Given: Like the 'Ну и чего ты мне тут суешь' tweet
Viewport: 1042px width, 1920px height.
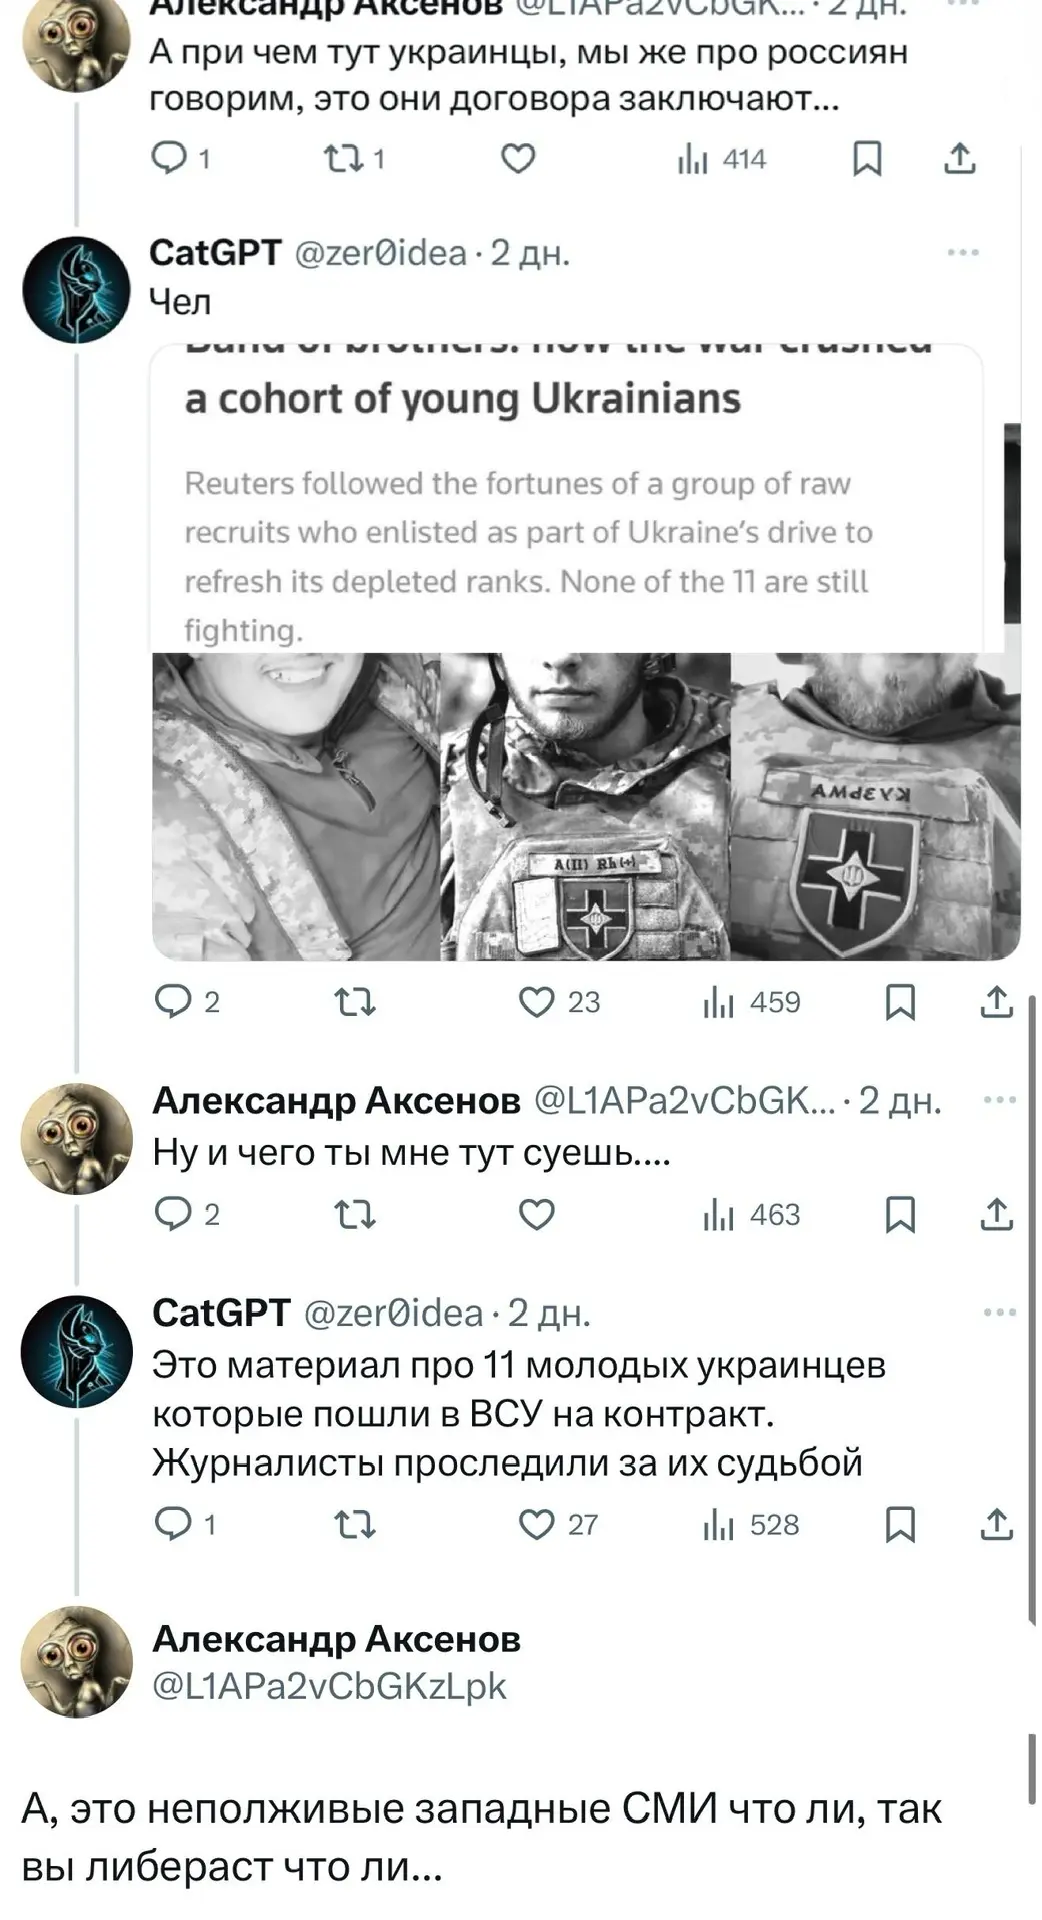Looking at the screenshot, I should 537,1215.
